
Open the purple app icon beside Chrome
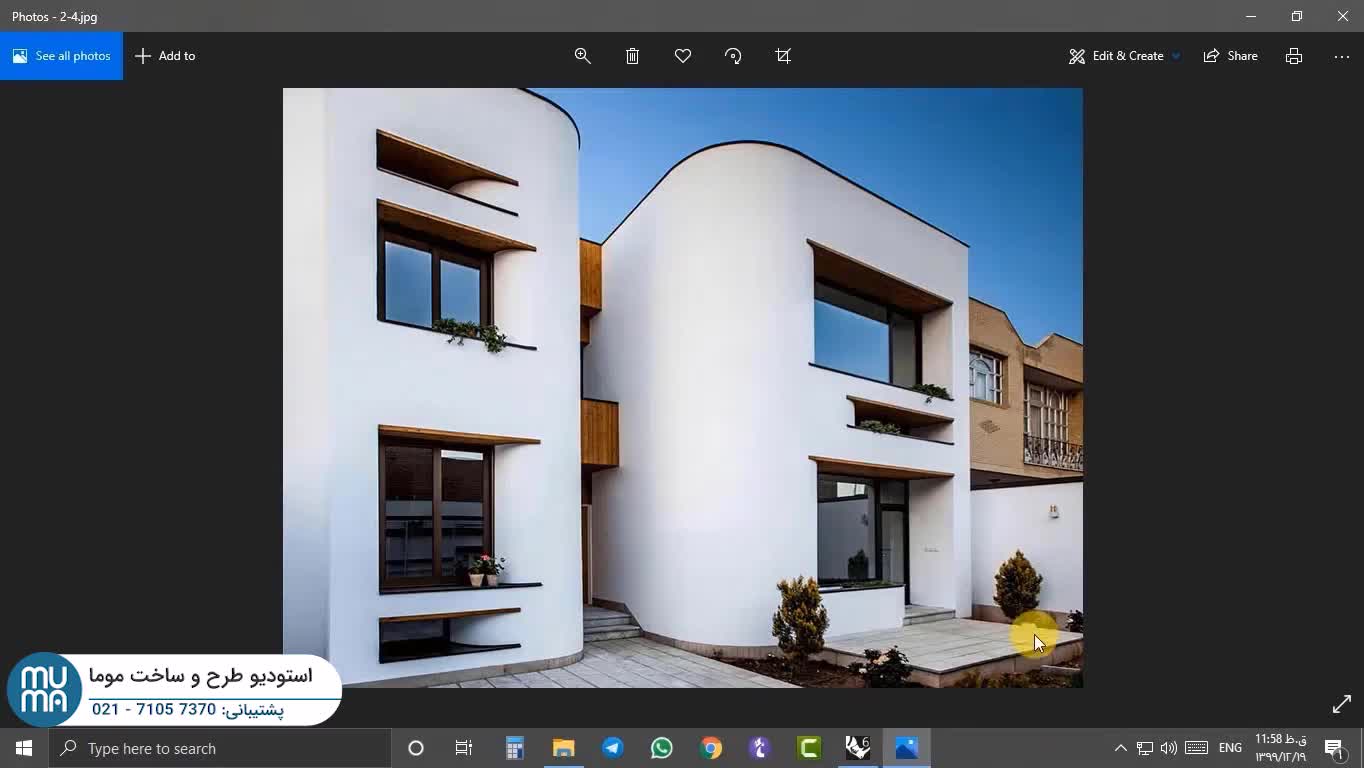pos(759,748)
